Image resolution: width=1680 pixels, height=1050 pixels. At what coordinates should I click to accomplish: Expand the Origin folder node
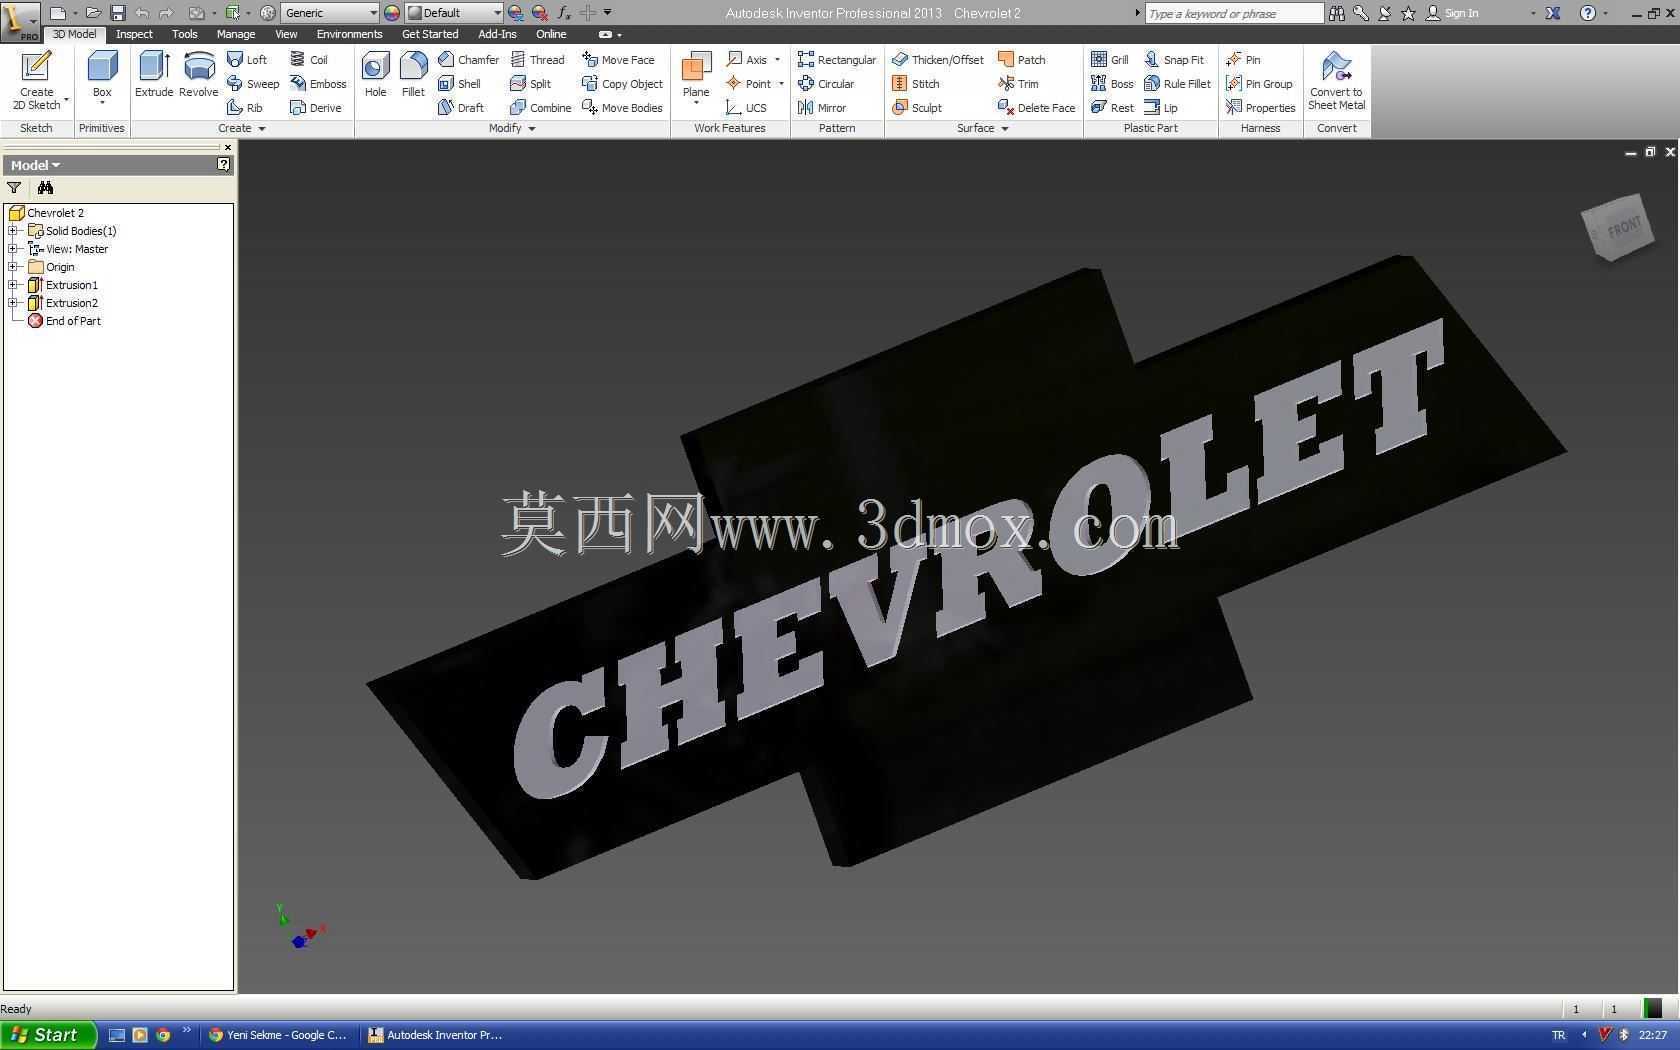click(14, 267)
